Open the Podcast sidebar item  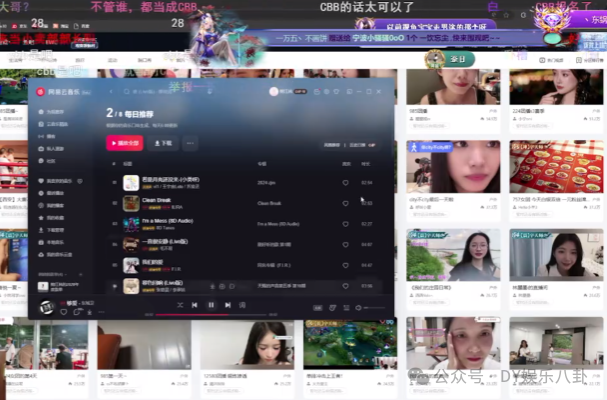coord(47,136)
